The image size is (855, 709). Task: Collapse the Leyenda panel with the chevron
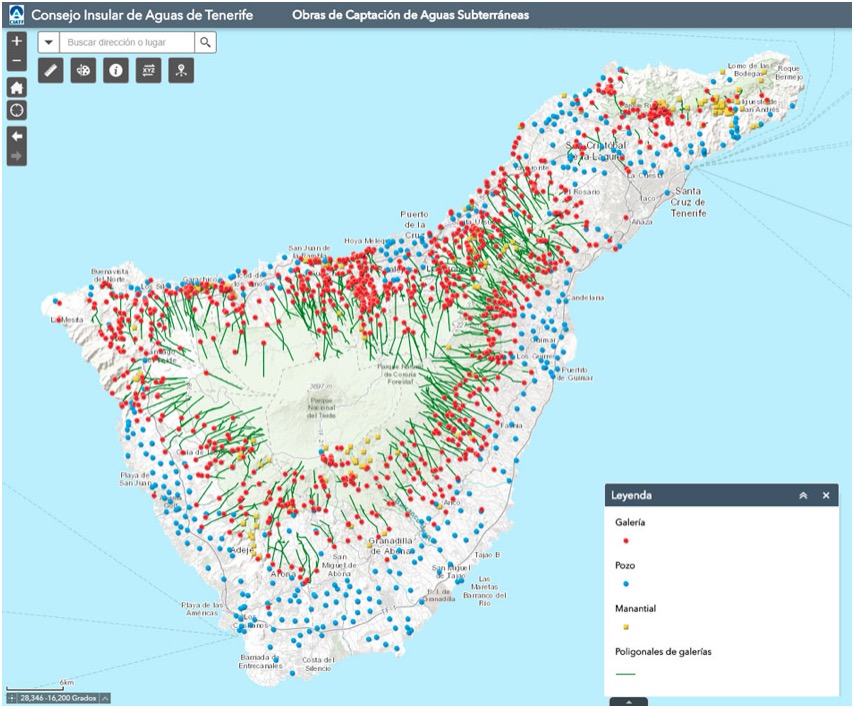[802, 492]
